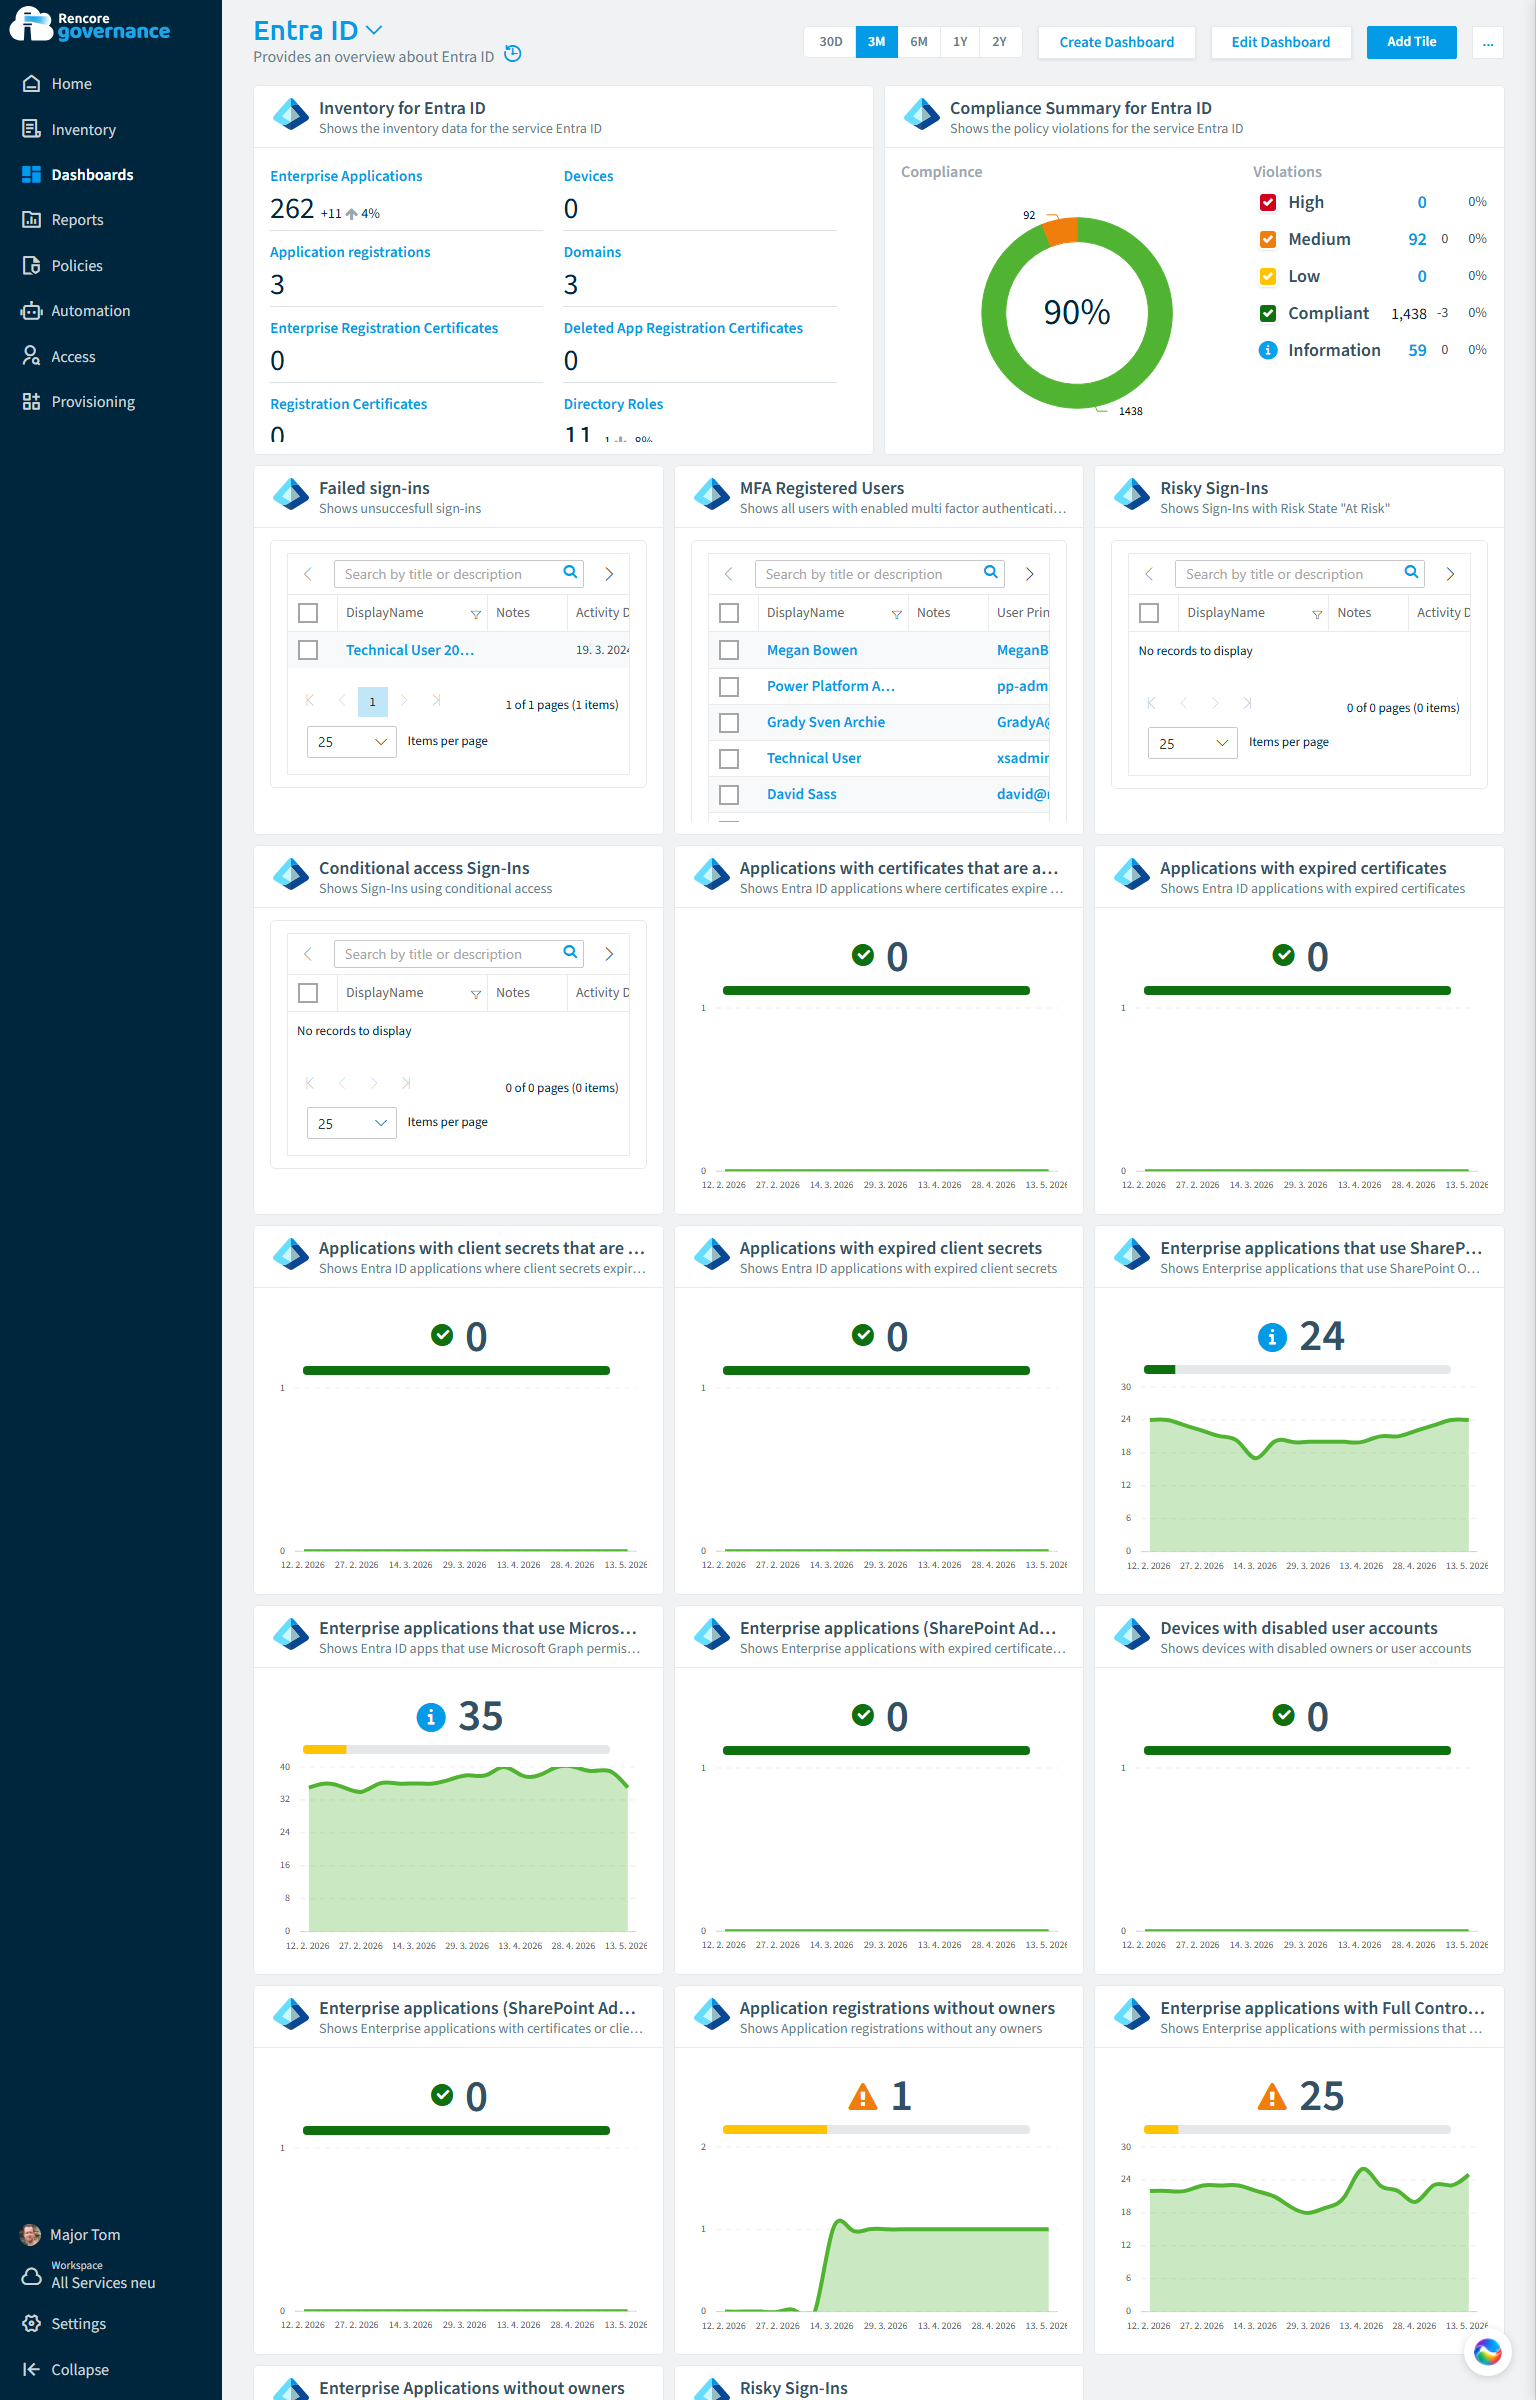The width and height of the screenshot is (1536, 2400).
Task: Toggle the High violations checkbox
Action: 1268,203
